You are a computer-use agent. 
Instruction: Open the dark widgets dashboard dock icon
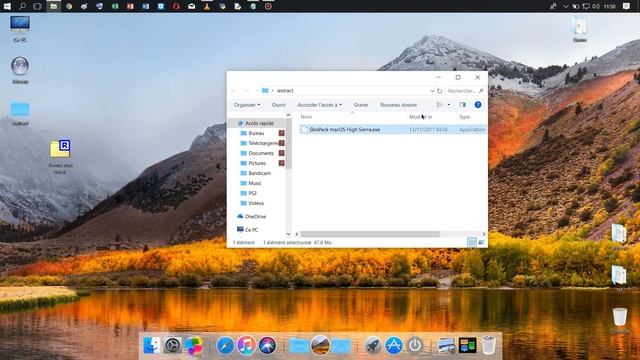[467, 345]
